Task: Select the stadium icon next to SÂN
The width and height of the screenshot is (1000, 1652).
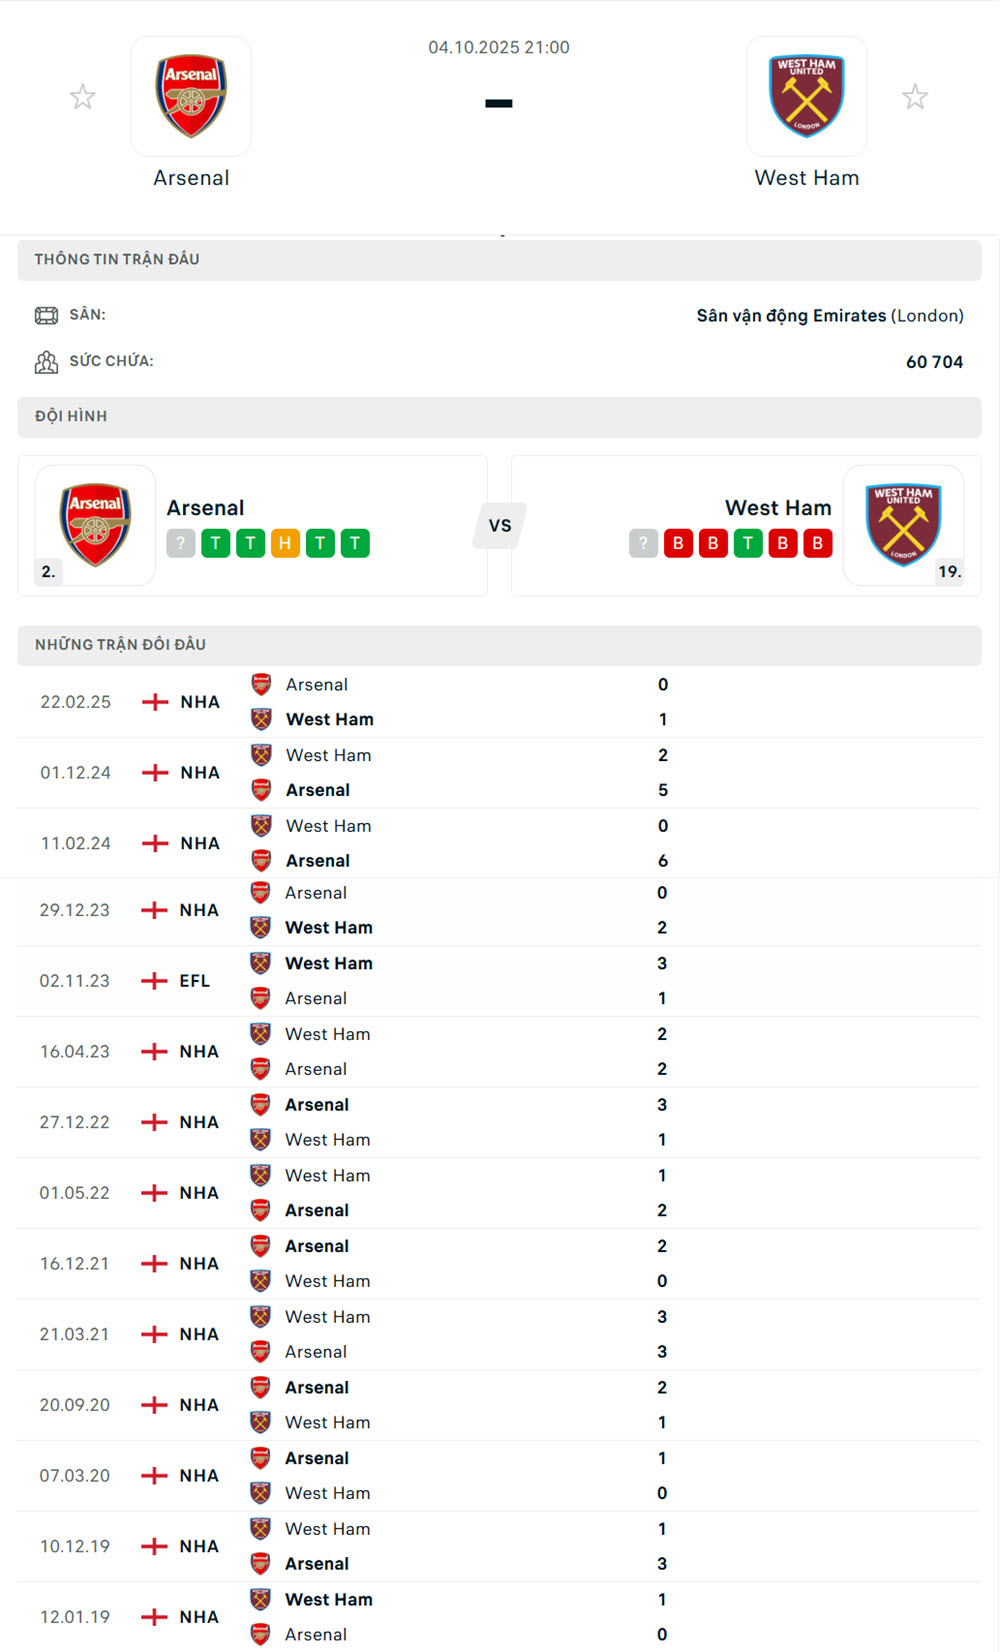Action: [48, 314]
